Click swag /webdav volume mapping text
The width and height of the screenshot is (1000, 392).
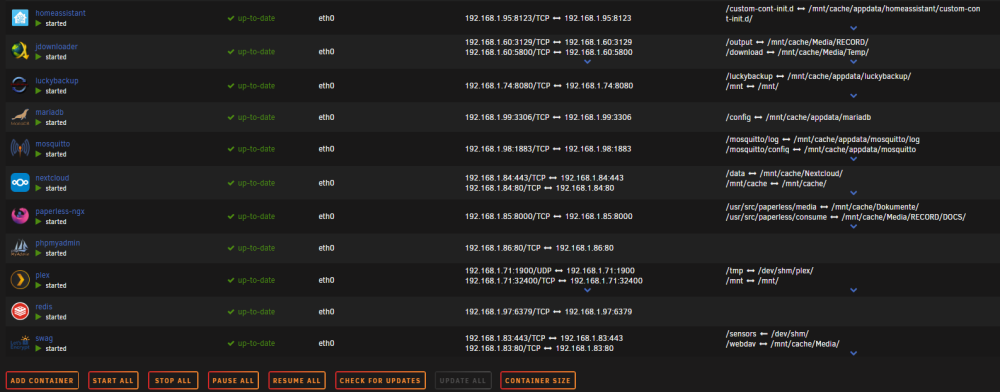[783, 344]
